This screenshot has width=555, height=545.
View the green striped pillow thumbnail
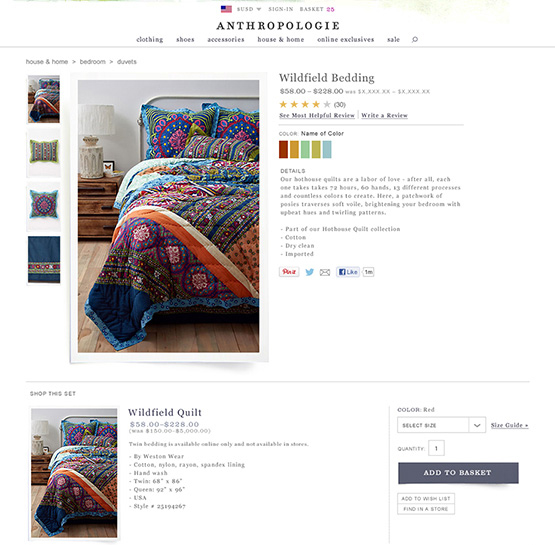(x=44, y=153)
